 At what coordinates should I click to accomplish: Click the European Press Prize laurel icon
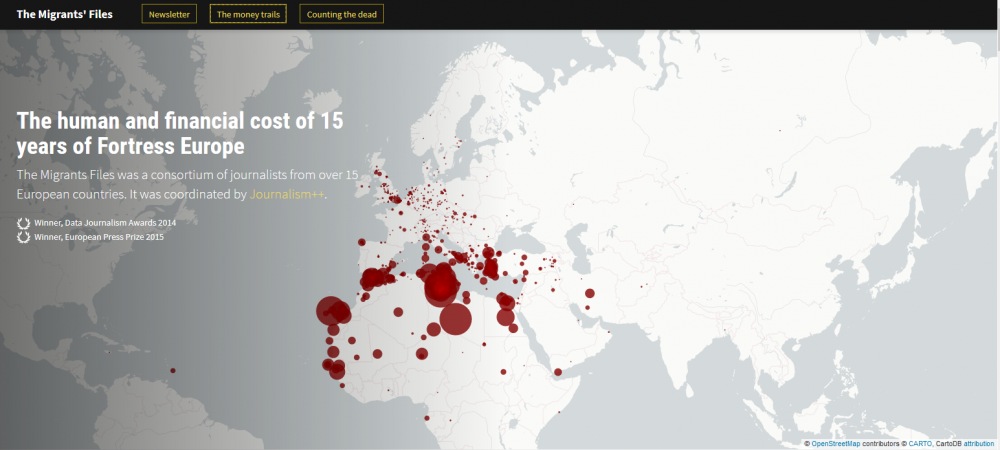pyautogui.click(x=23, y=237)
